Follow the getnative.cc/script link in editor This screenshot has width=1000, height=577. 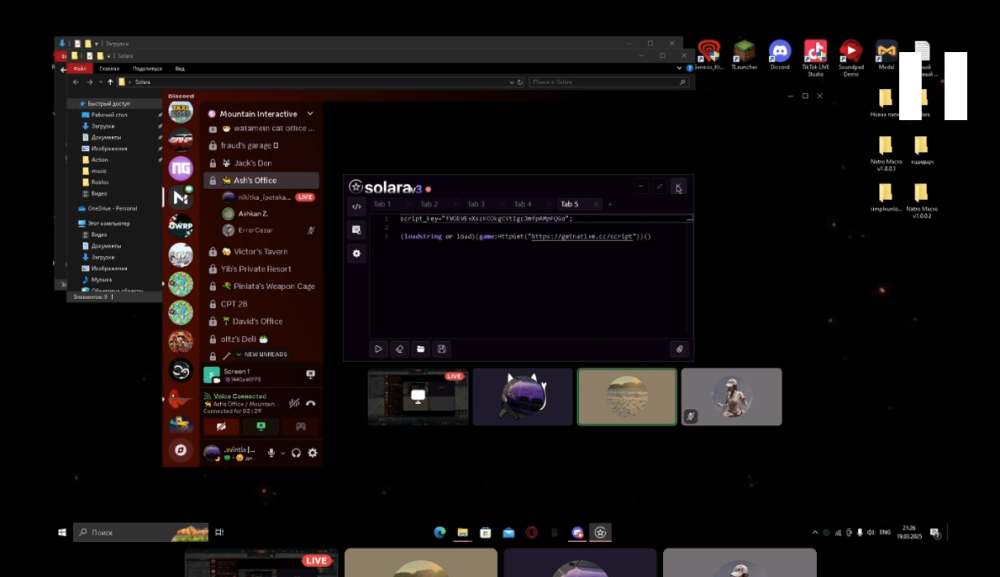point(582,236)
